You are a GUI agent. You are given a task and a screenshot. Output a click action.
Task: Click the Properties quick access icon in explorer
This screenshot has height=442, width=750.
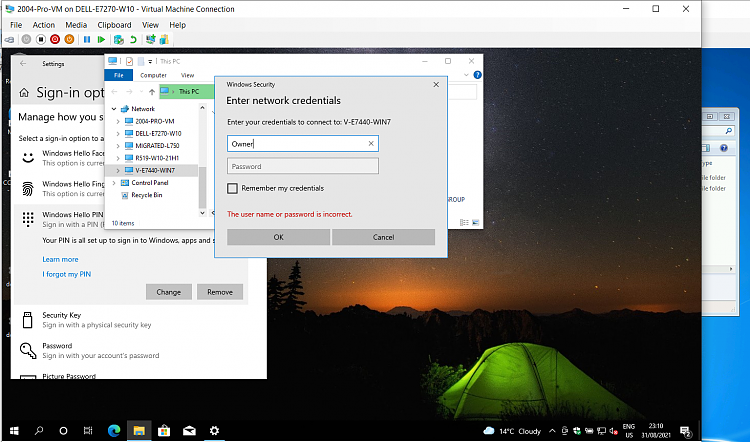click(x=129, y=61)
